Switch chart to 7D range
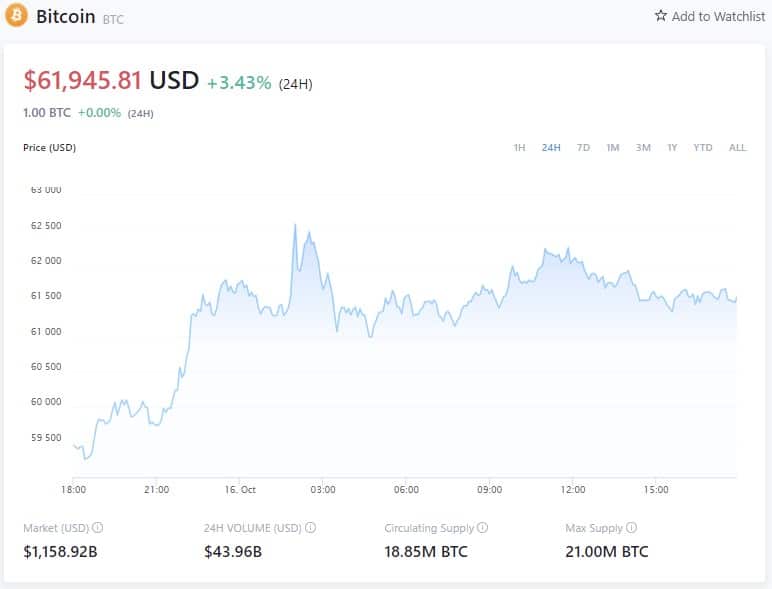The width and height of the screenshot is (772, 589). pos(583,148)
